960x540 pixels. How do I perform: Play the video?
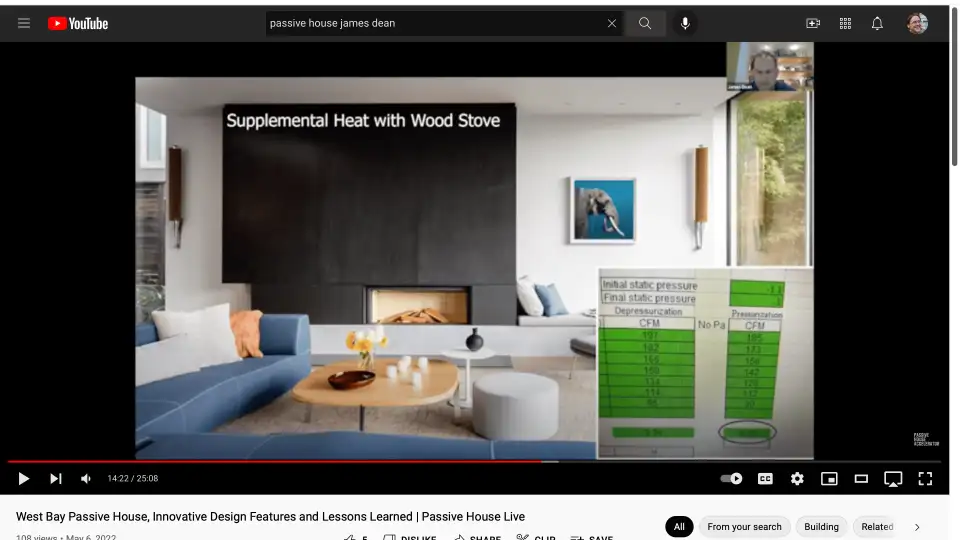(x=23, y=479)
